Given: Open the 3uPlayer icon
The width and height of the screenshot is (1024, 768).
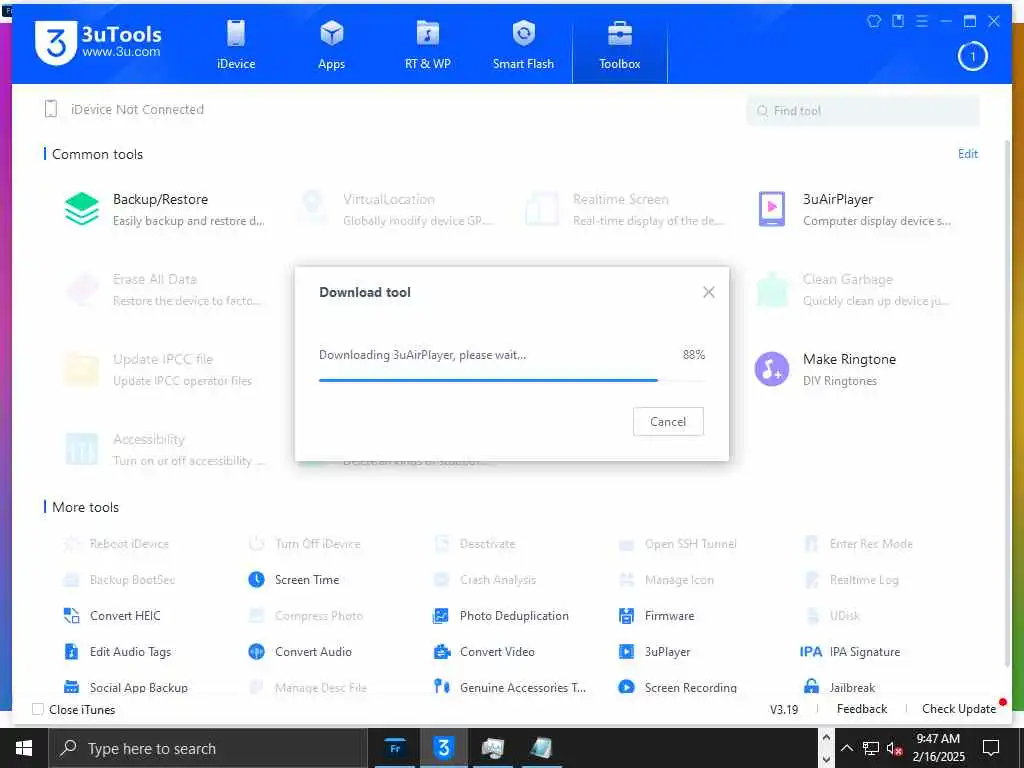Looking at the screenshot, I should pyautogui.click(x=626, y=651).
